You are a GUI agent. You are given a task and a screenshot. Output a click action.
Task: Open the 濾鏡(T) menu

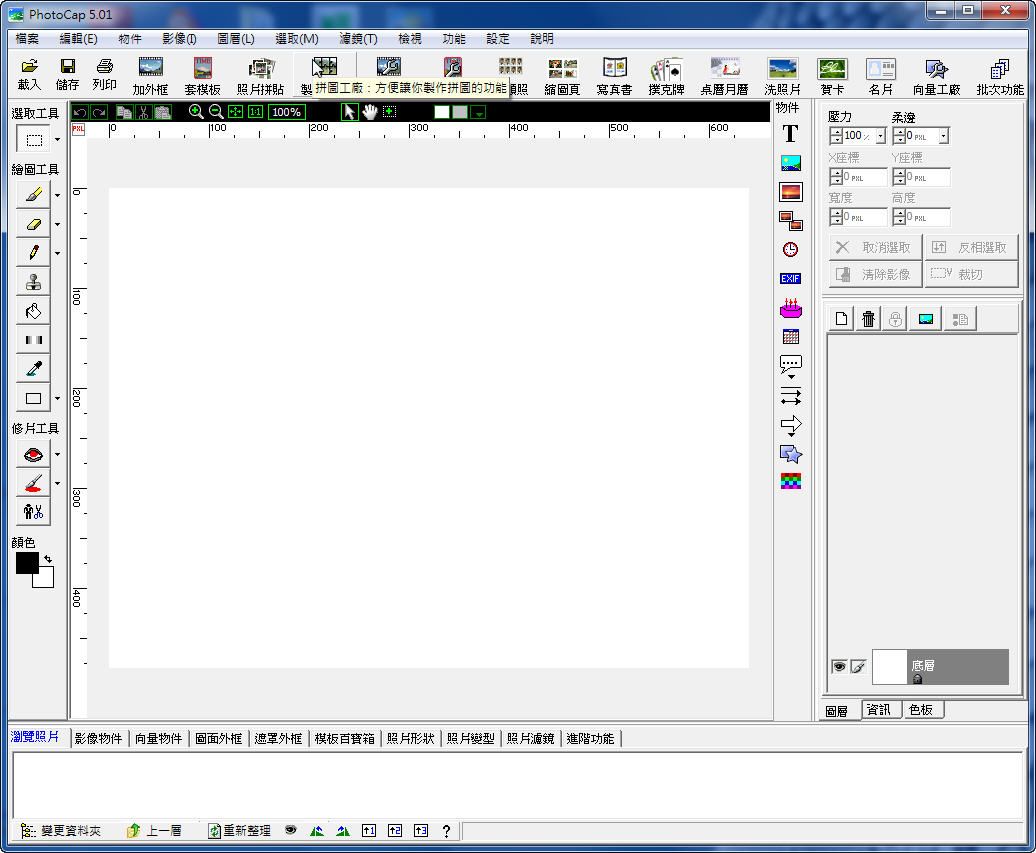358,39
